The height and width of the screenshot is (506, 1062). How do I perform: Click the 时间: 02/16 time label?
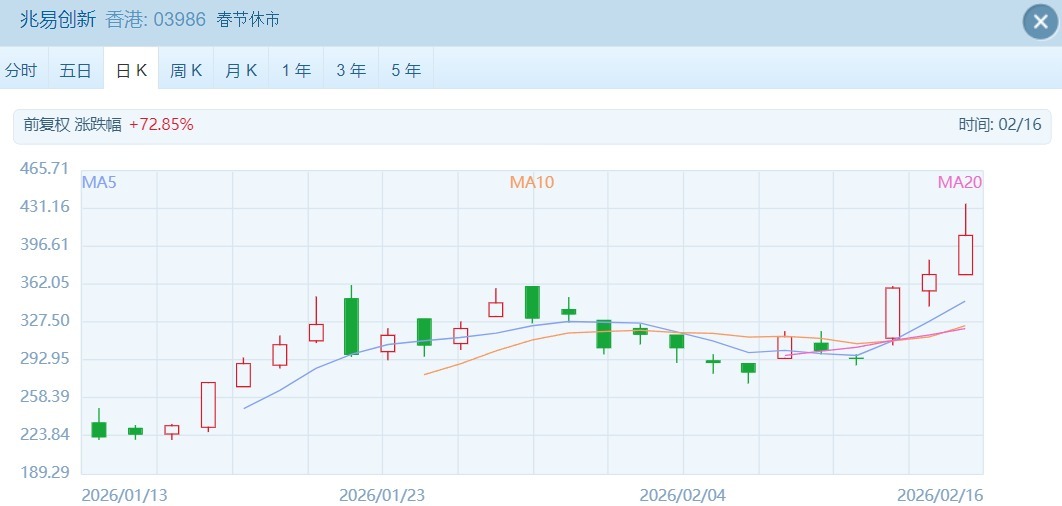click(x=1000, y=125)
